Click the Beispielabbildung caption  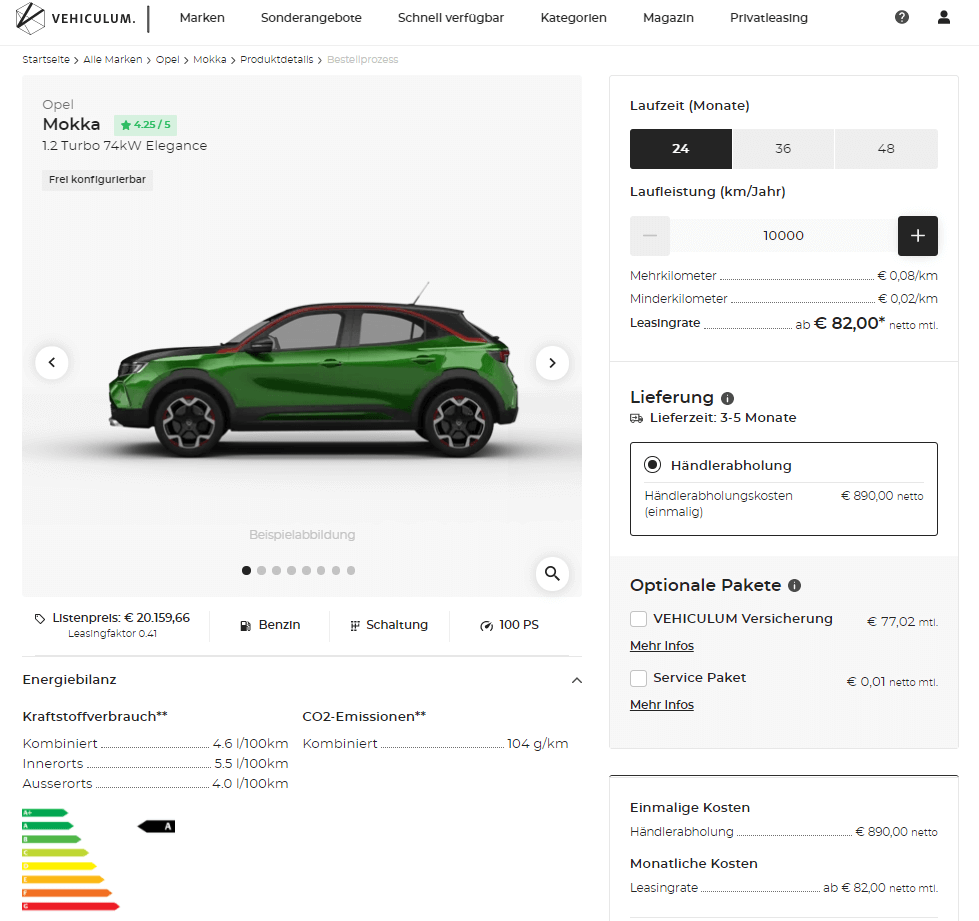click(x=302, y=534)
